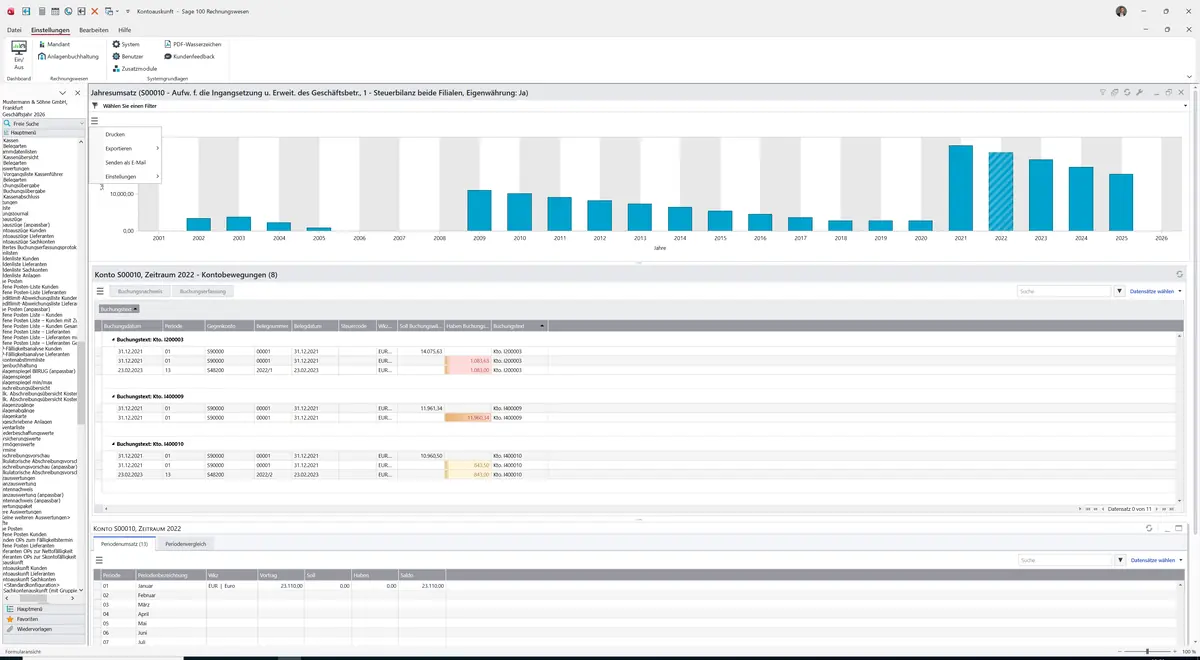Screen dimensions: 1200x660
Task: Open Kontobewegungen hamburger menu
Action: pyautogui.click(x=100, y=291)
